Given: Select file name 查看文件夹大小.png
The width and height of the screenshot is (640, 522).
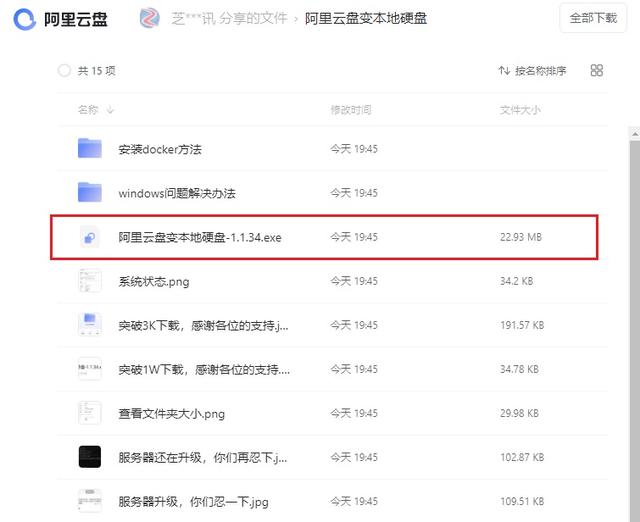Looking at the screenshot, I should [171, 414].
